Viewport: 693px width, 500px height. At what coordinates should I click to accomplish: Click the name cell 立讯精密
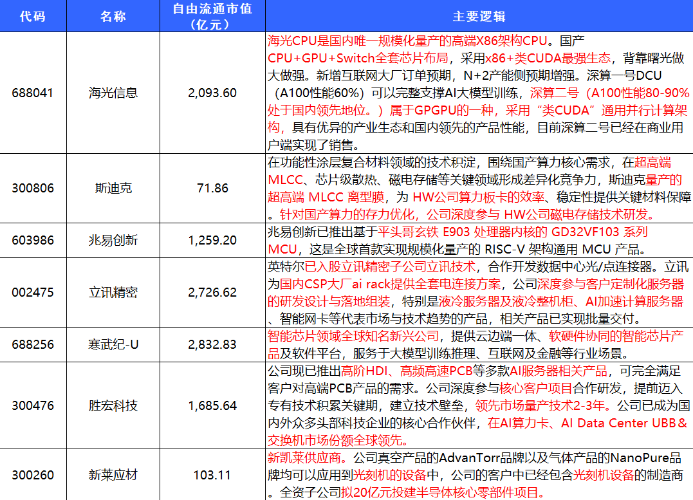click(113, 293)
